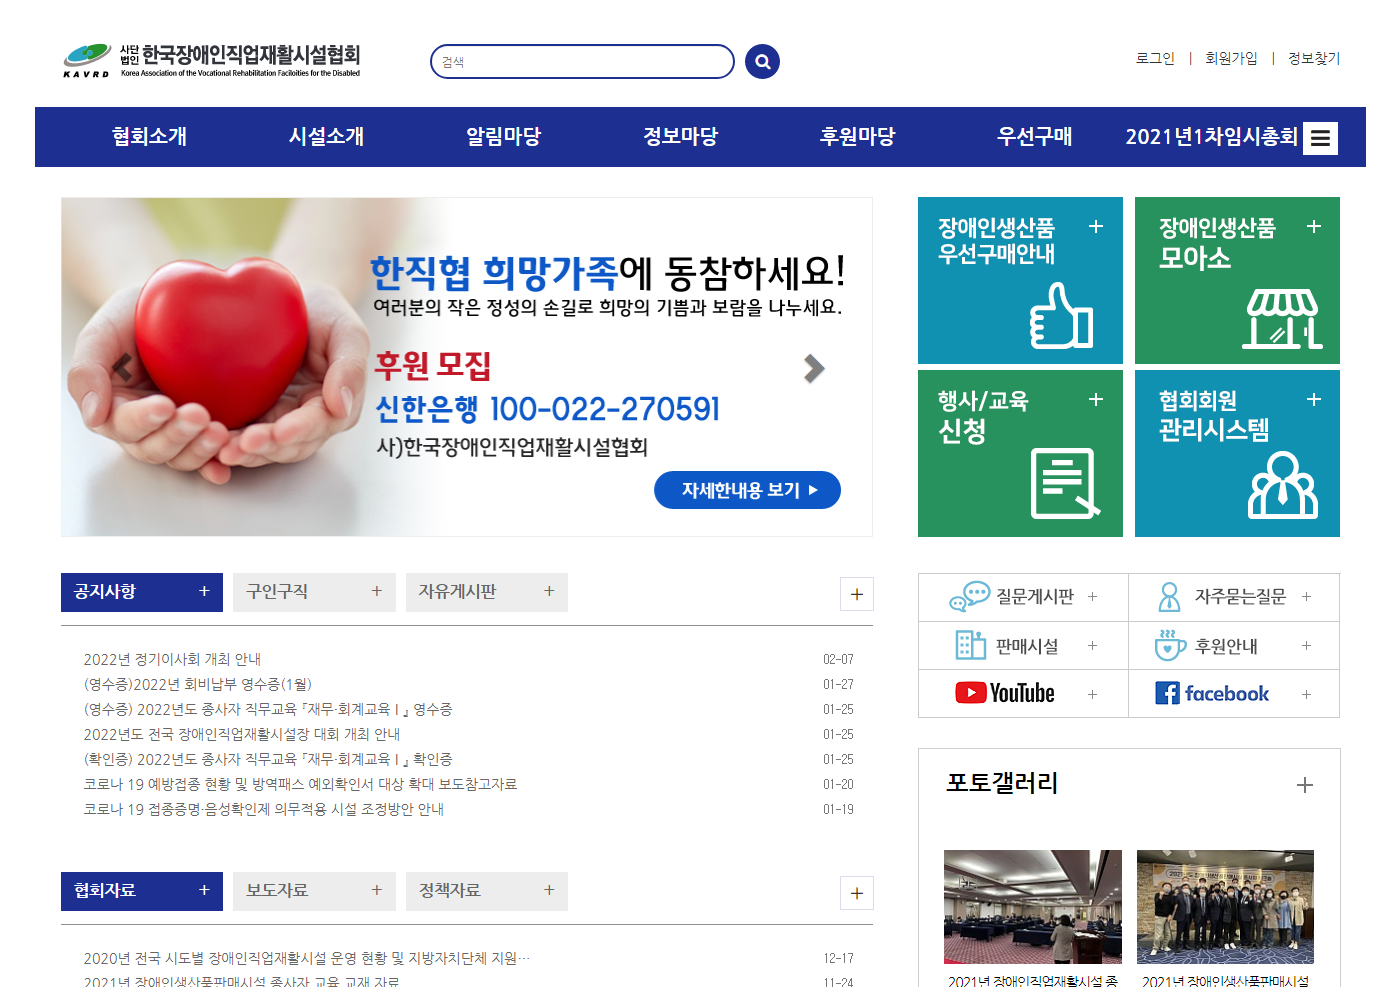Open the facebook link
This screenshot has width=1400, height=1000.
[1212, 693]
